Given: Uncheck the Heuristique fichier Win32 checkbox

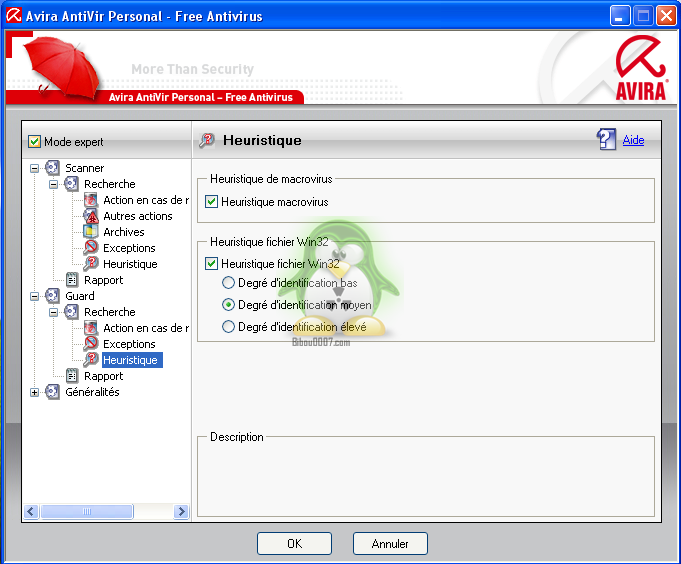Looking at the screenshot, I should [x=212, y=264].
